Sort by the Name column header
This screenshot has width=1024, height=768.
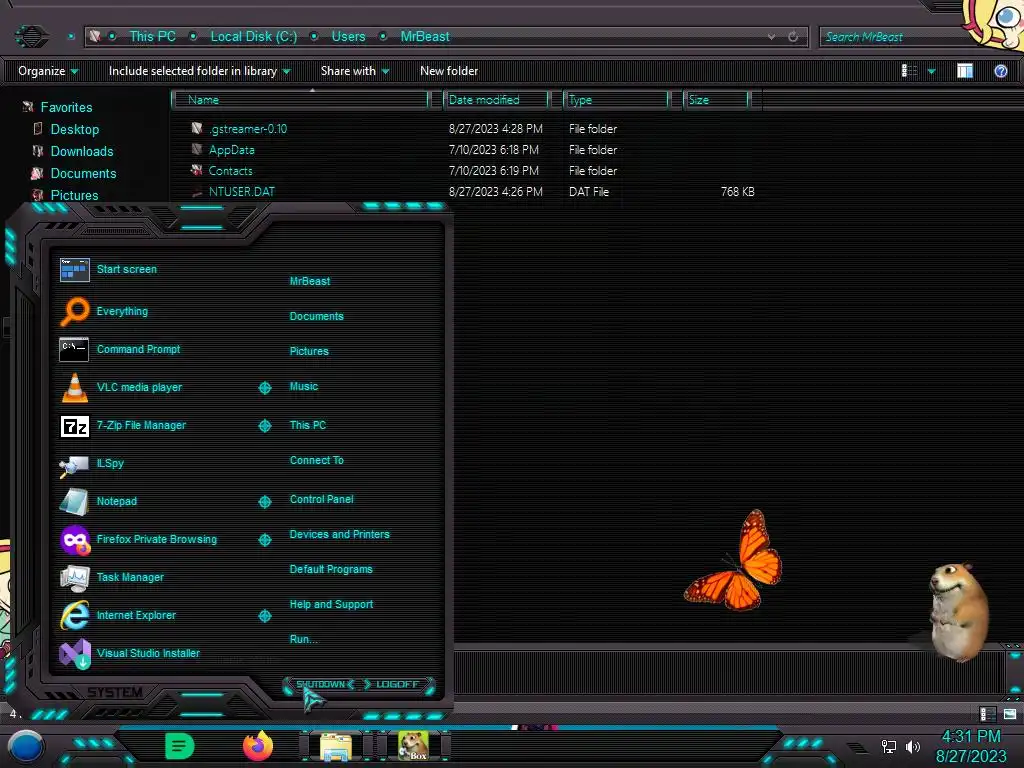click(302, 99)
